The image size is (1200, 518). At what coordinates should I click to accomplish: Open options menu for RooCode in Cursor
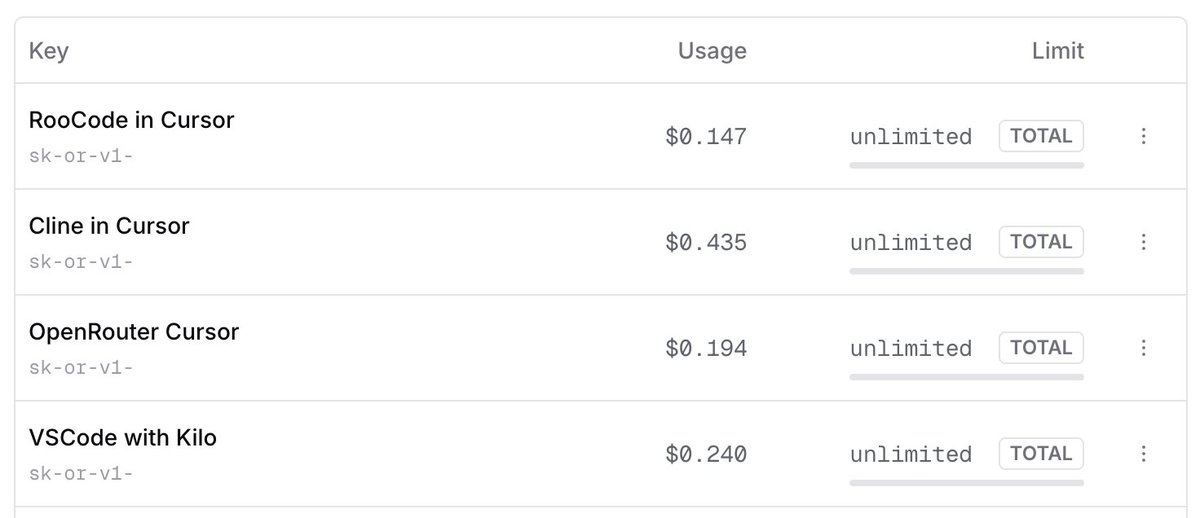1143,136
